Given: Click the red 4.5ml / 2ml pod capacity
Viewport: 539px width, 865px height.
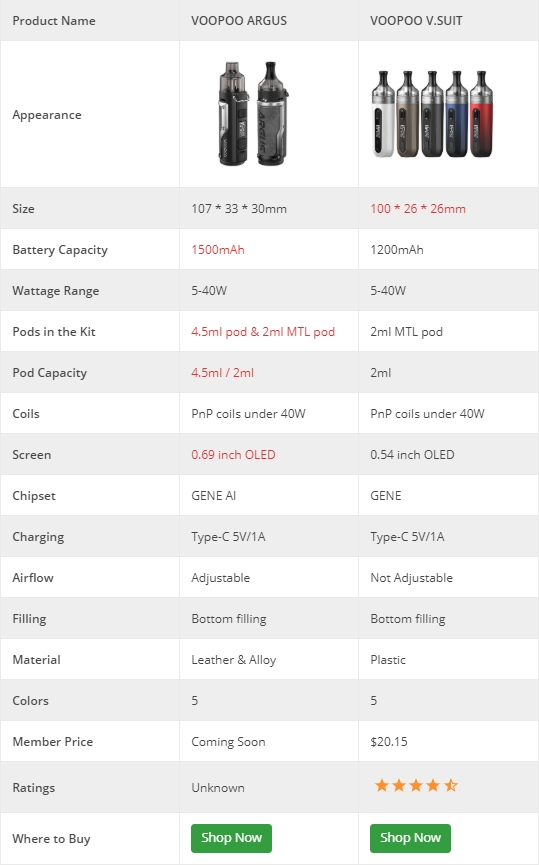Looking at the screenshot, I should tap(222, 372).
